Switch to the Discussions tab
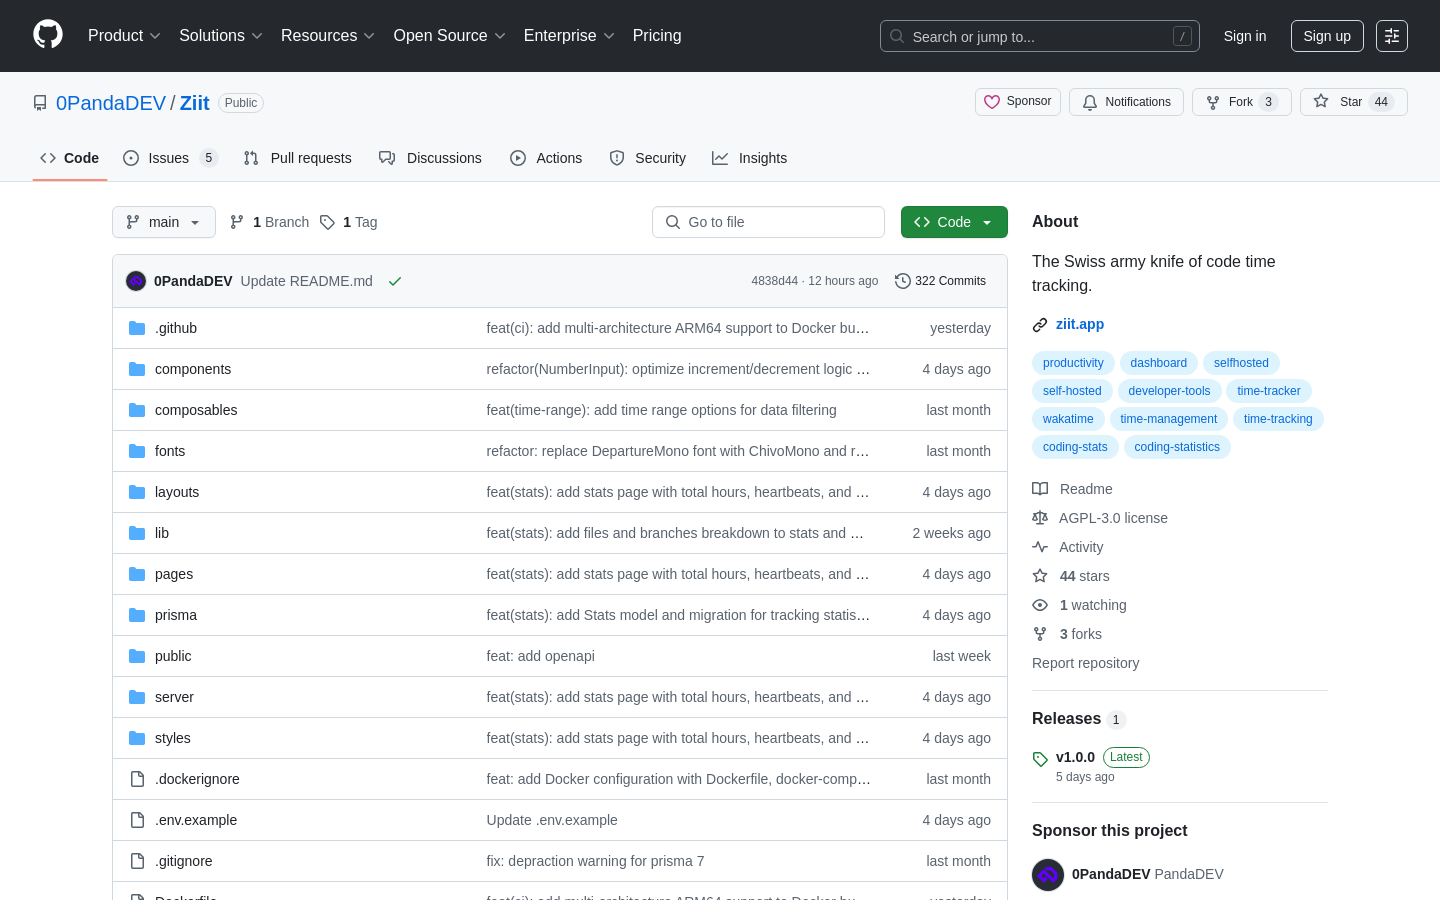 (x=430, y=158)
